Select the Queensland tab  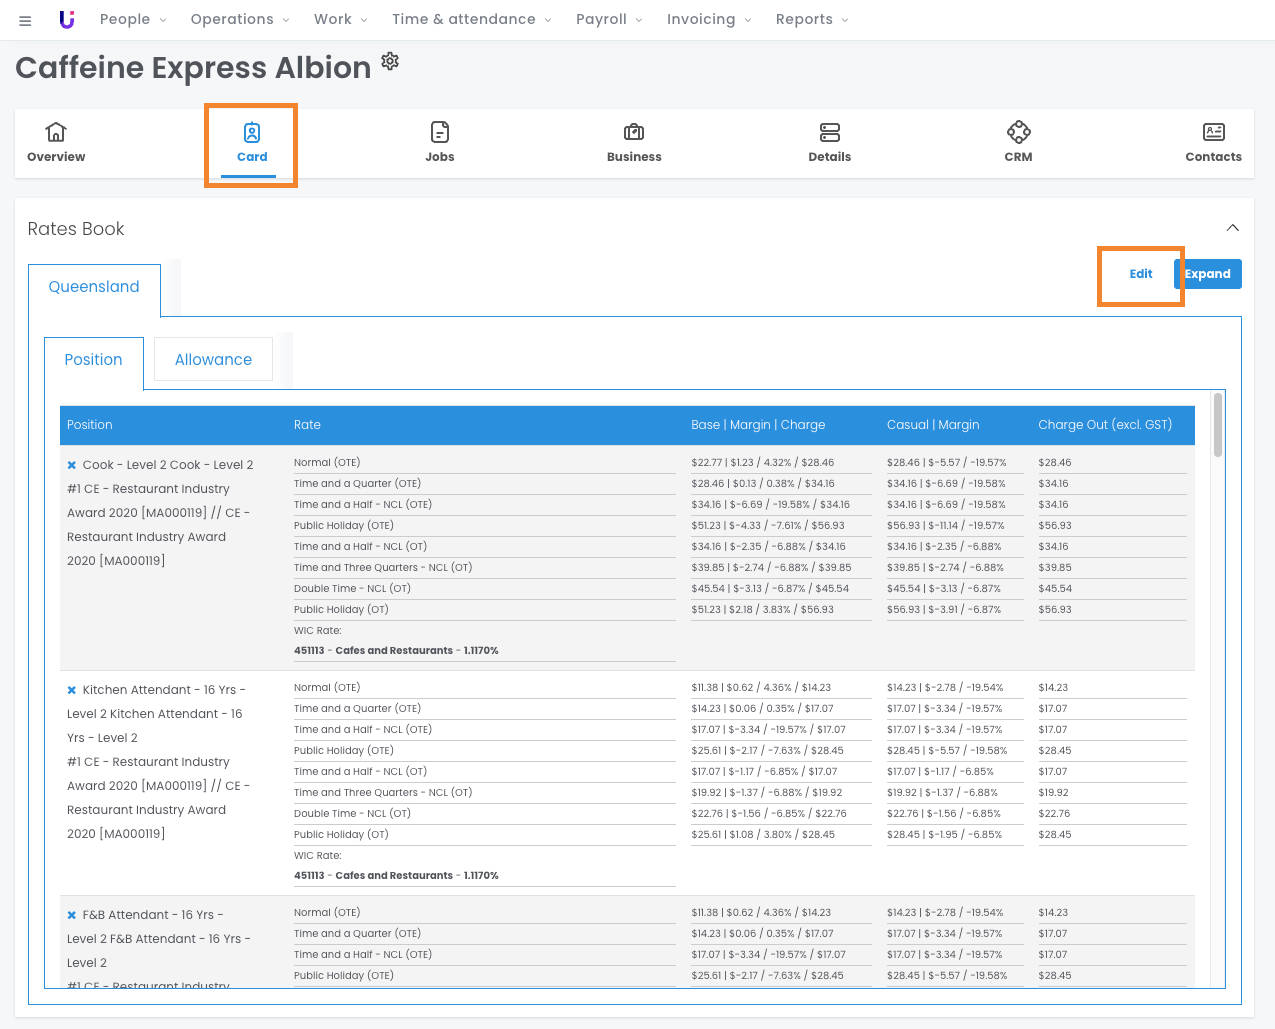click(94, 287)
